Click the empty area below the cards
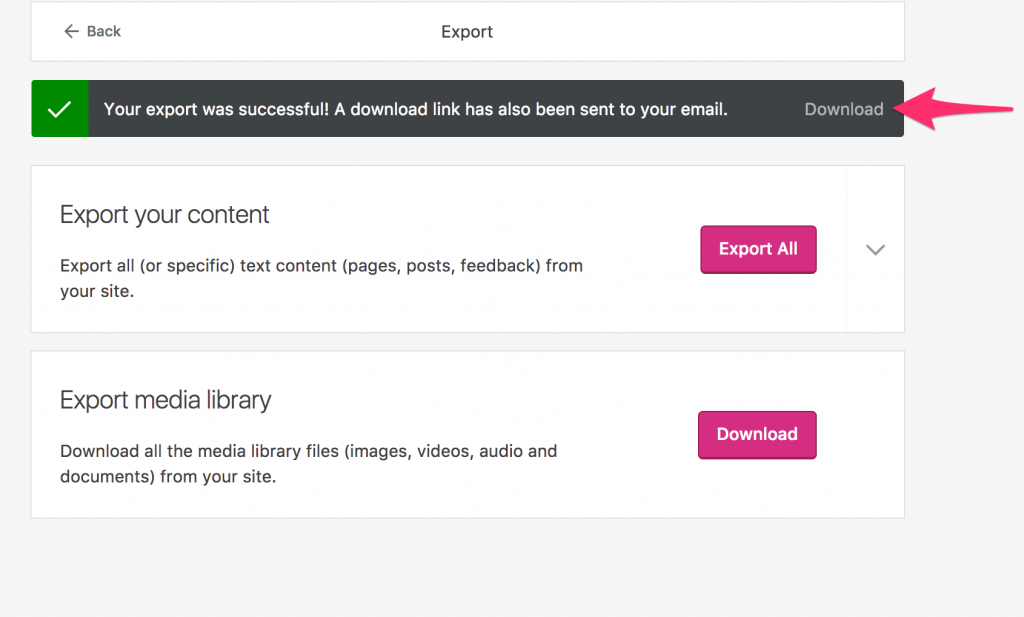Image resolution: width=1024 pixels, height=617 pixels. [468, 568]
